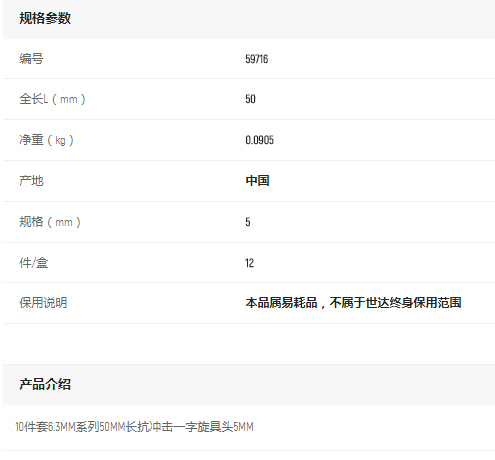Image resolution: width=495 pixels, height=460 pixels.
Task: Click the 全长L (mm) label
Action: point(52,99)
